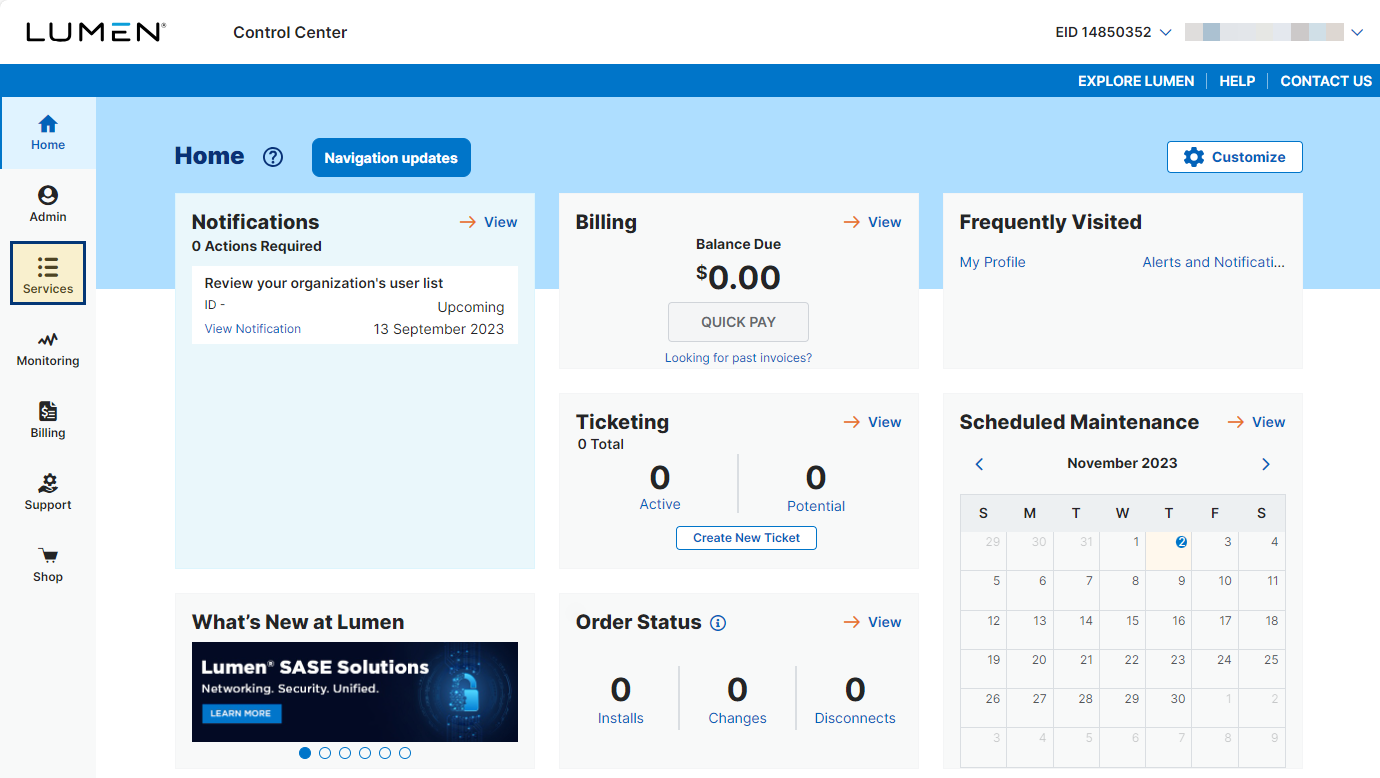Open Home in the sidebar
1380x778 pixels.
point(48,133)
